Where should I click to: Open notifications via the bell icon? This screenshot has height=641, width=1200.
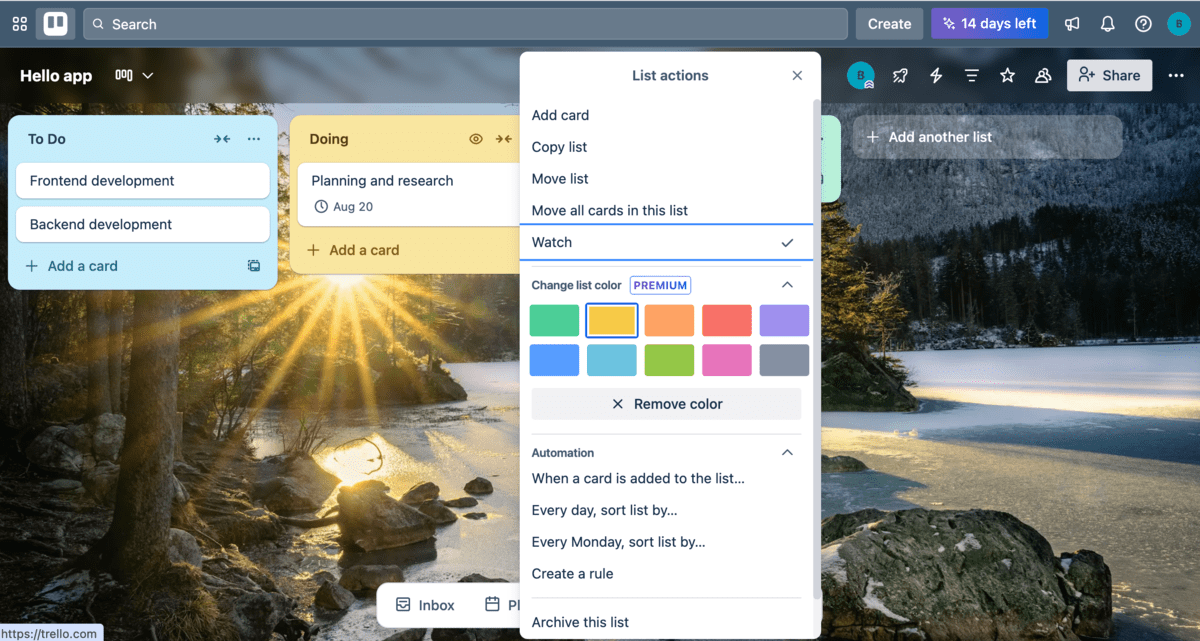1107,23
